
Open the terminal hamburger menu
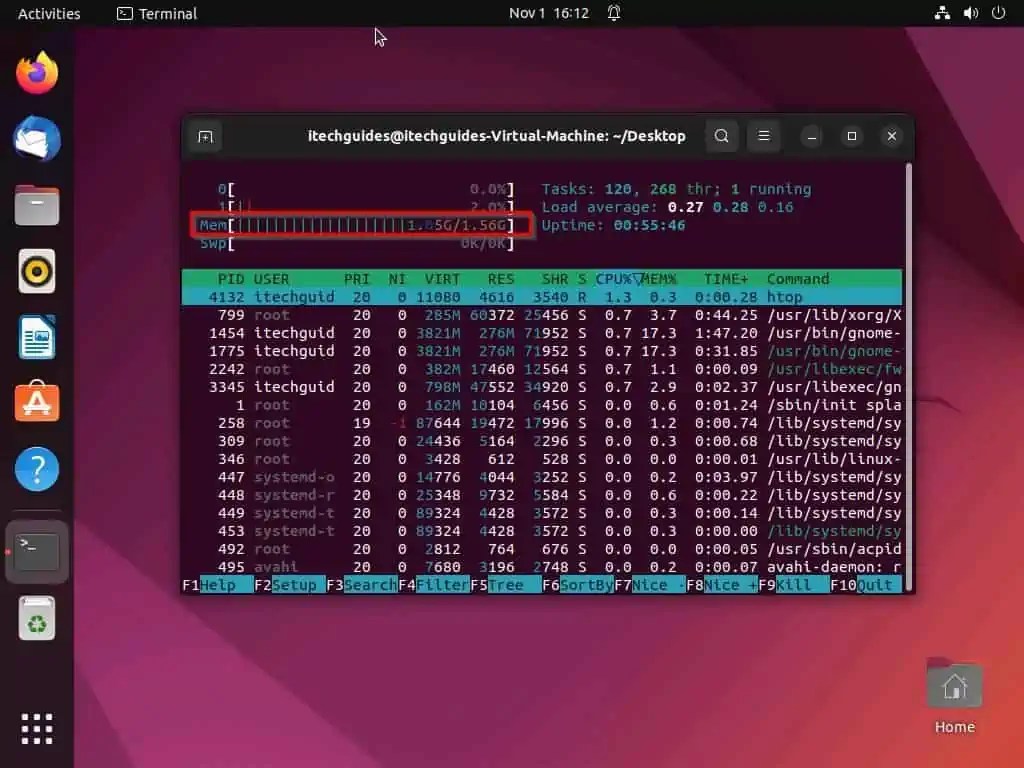click(x=764, y=136)
